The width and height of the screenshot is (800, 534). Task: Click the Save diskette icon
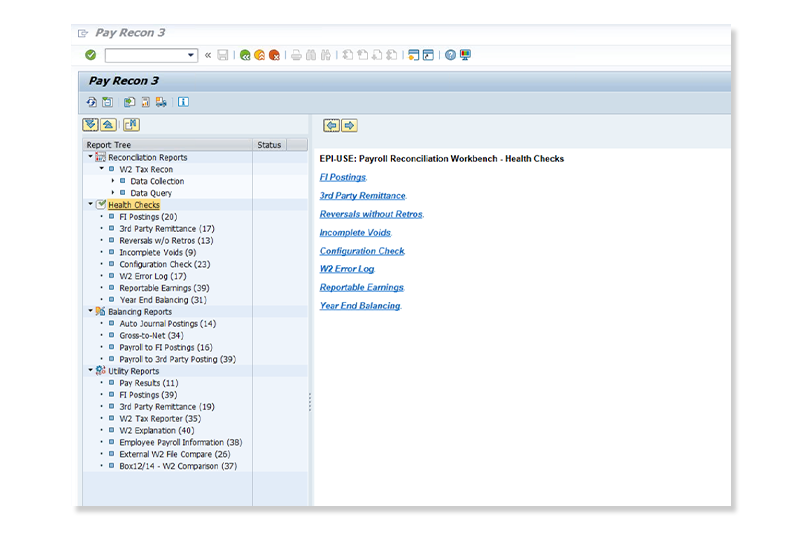click(x=223, y=55)
